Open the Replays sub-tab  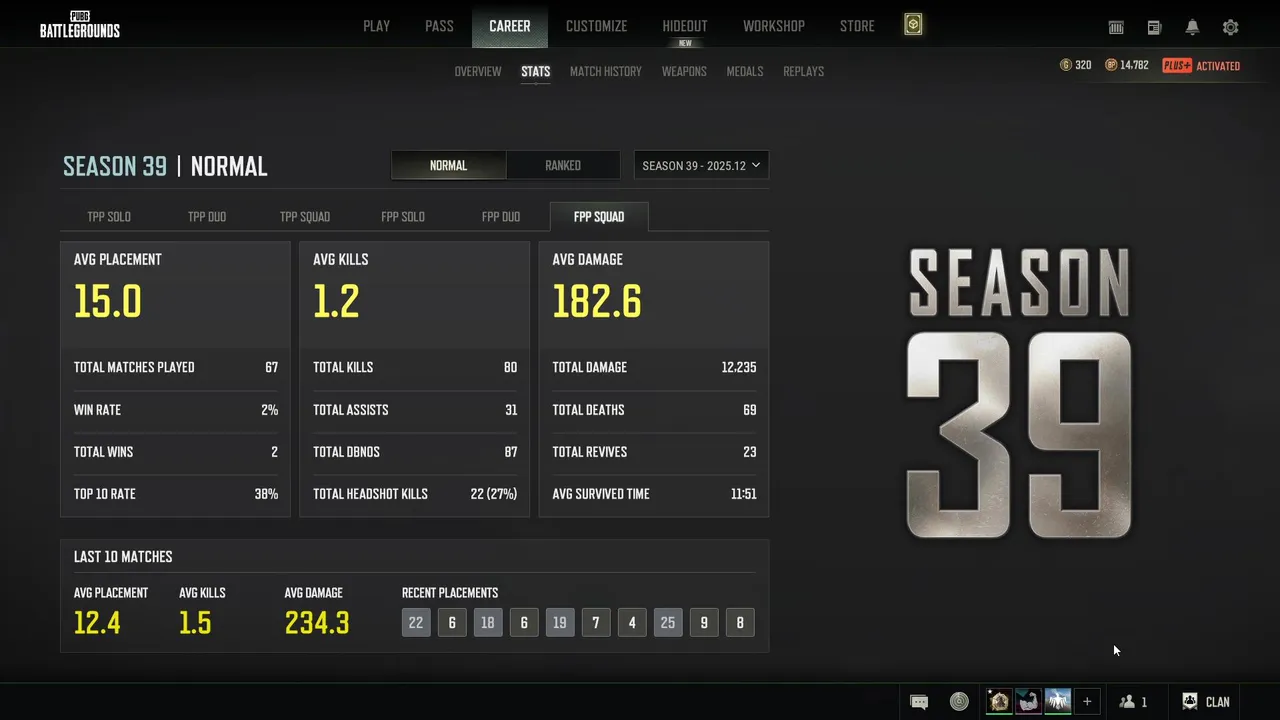pyautogui.click(x=804, y=72)
